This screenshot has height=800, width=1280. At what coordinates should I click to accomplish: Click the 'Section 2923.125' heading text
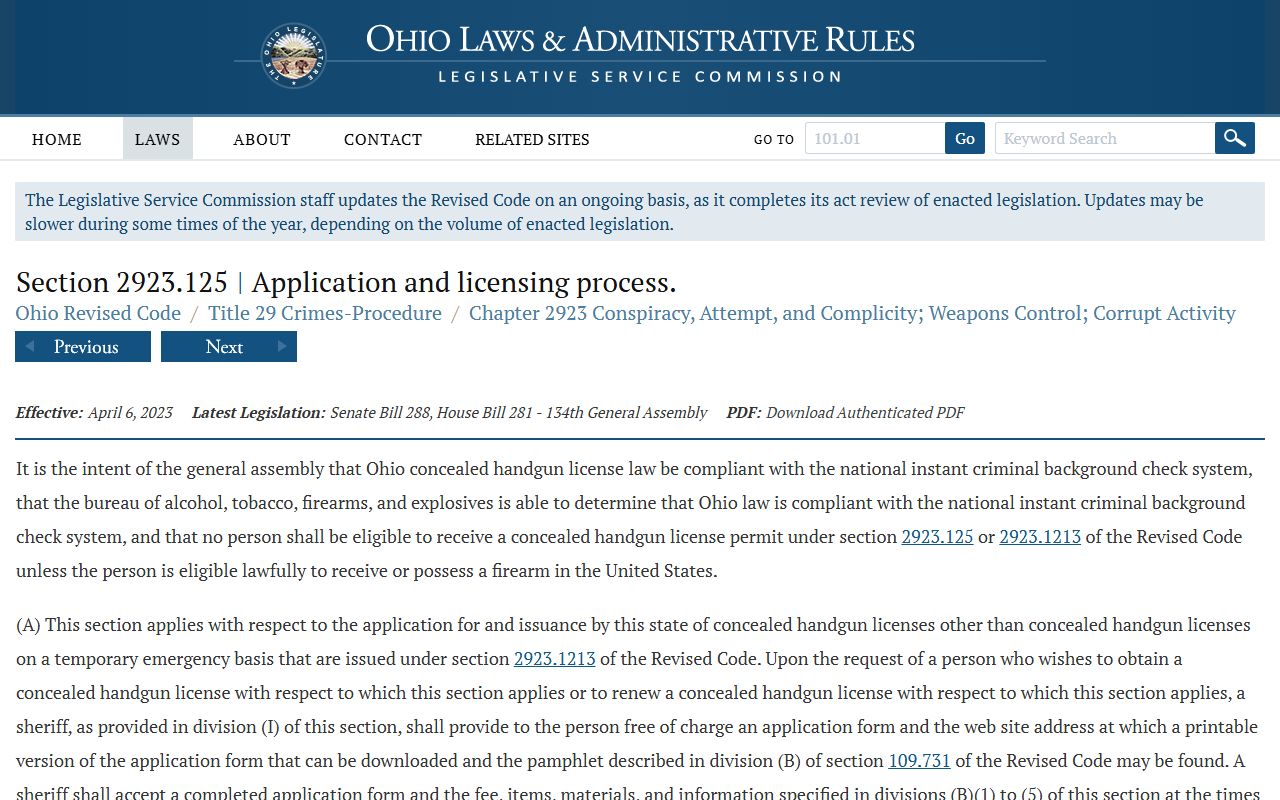(122, 282)
